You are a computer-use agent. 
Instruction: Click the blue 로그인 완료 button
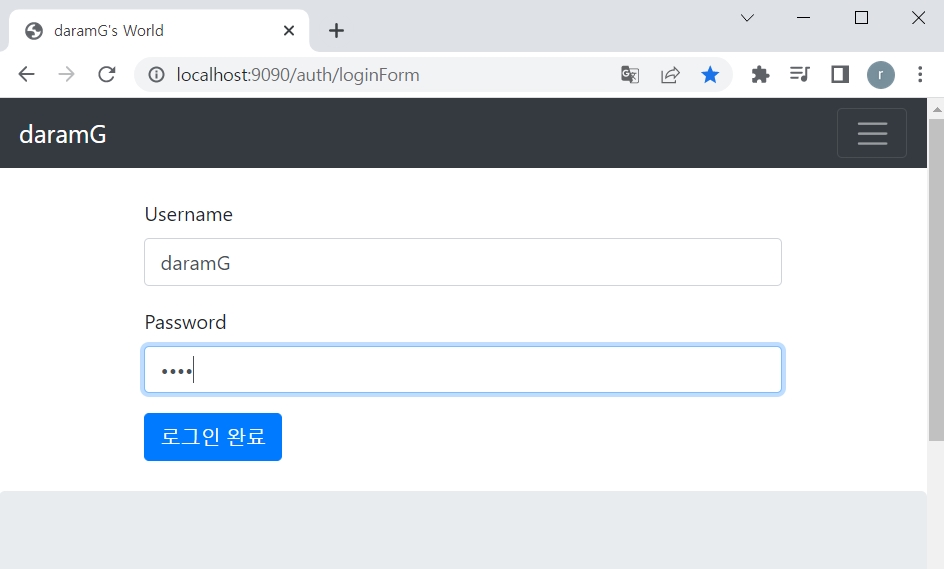(213, 437)
